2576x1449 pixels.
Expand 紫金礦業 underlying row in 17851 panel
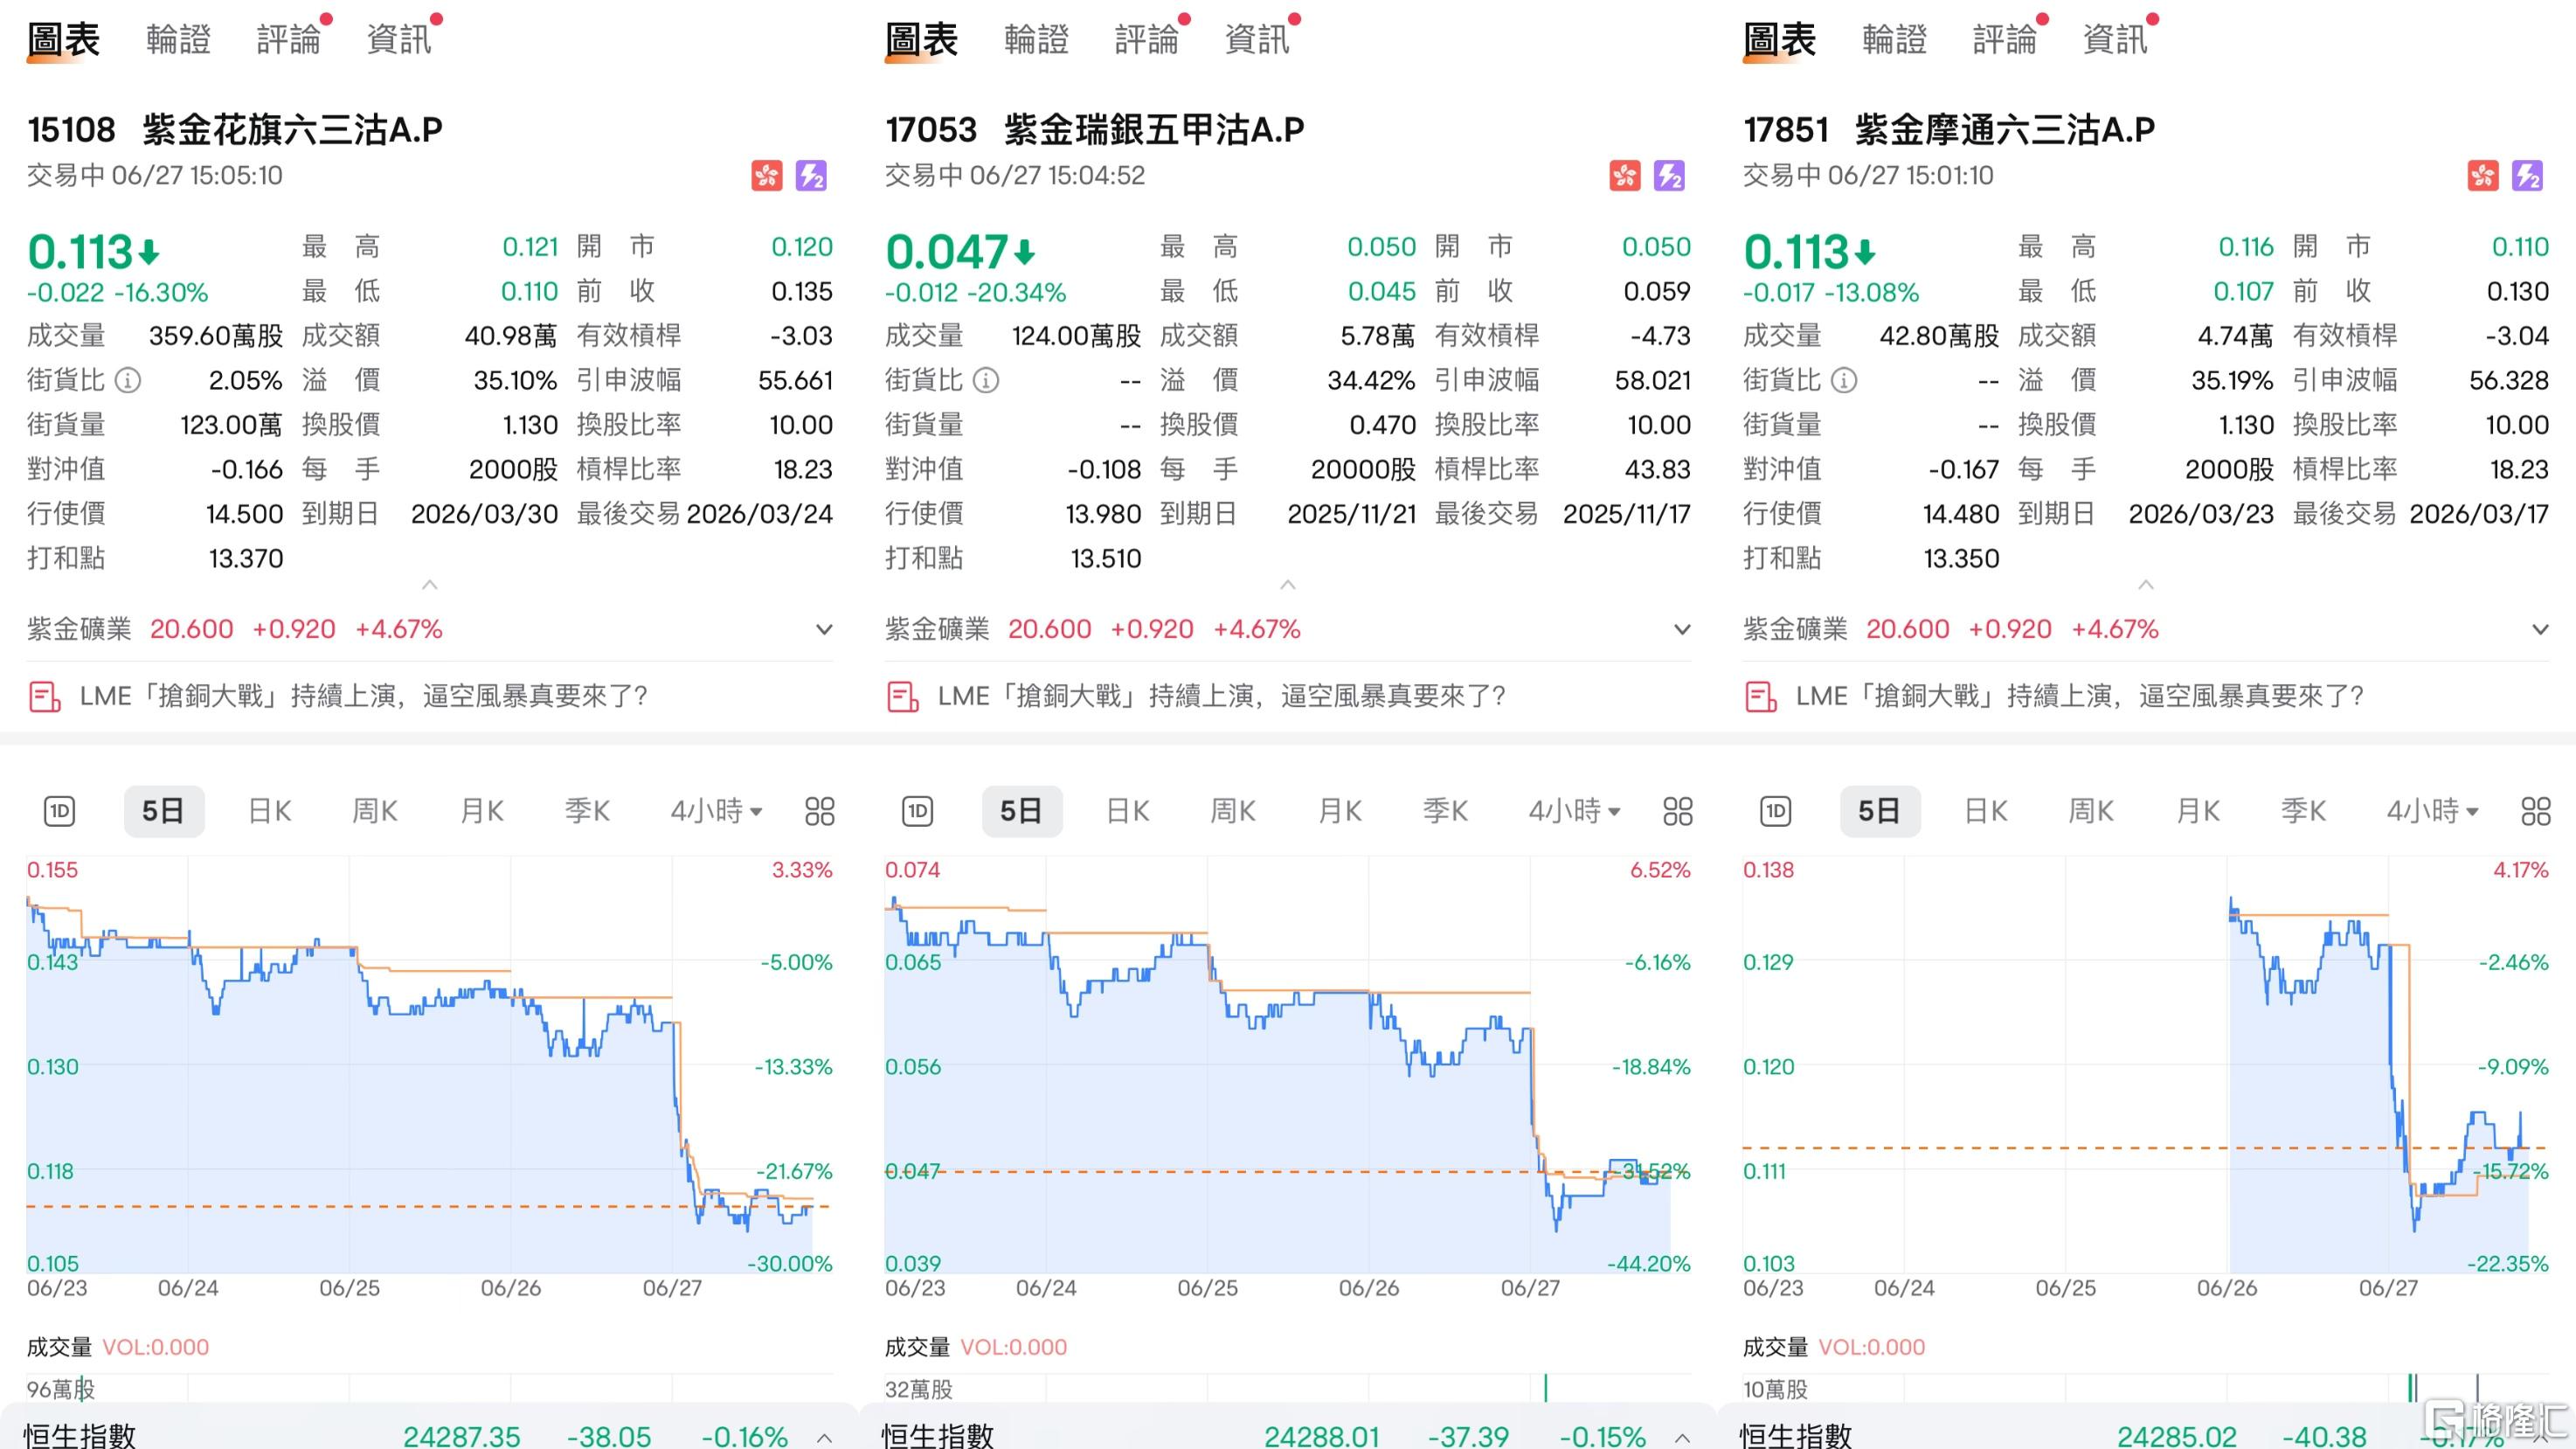click(x=2540, y=630)
